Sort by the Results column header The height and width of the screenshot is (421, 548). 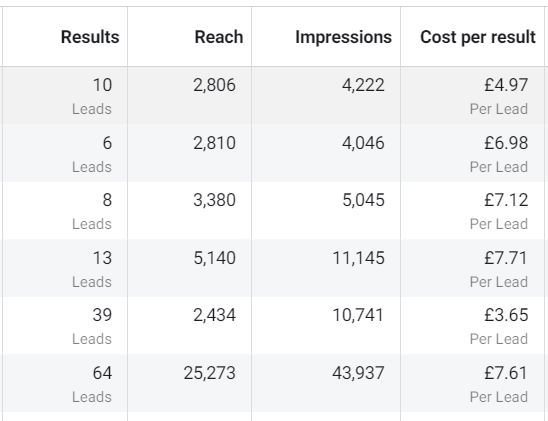[x=90, y=37]
